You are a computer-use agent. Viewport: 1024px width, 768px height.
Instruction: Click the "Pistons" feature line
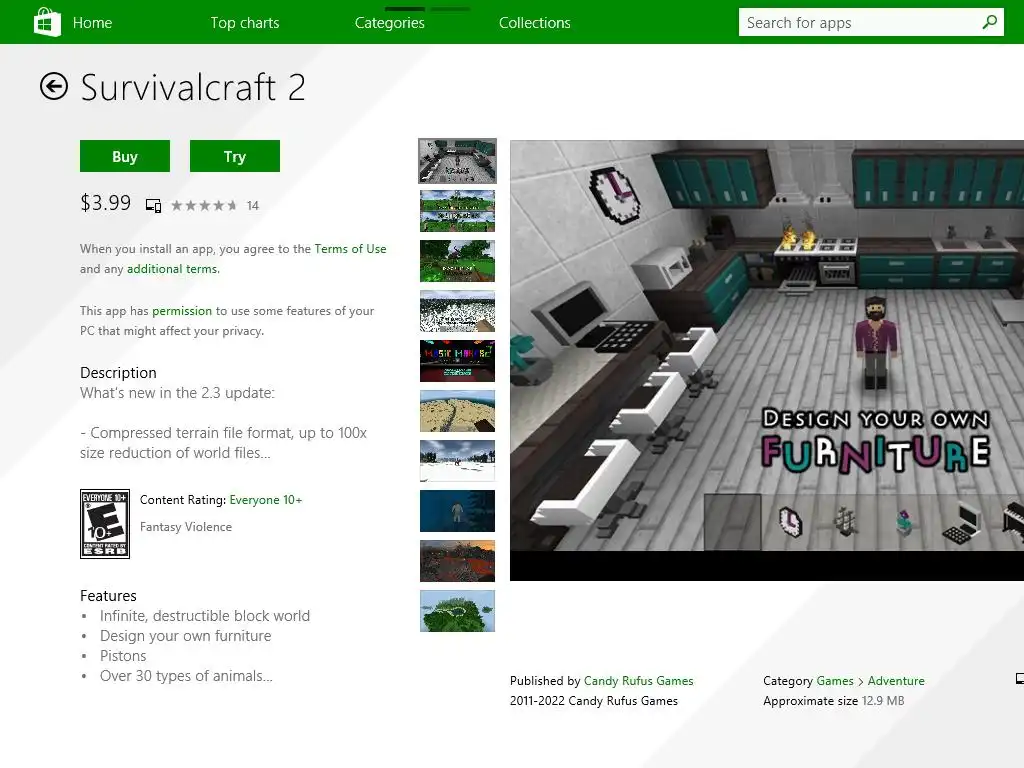[x=123, y=656]
